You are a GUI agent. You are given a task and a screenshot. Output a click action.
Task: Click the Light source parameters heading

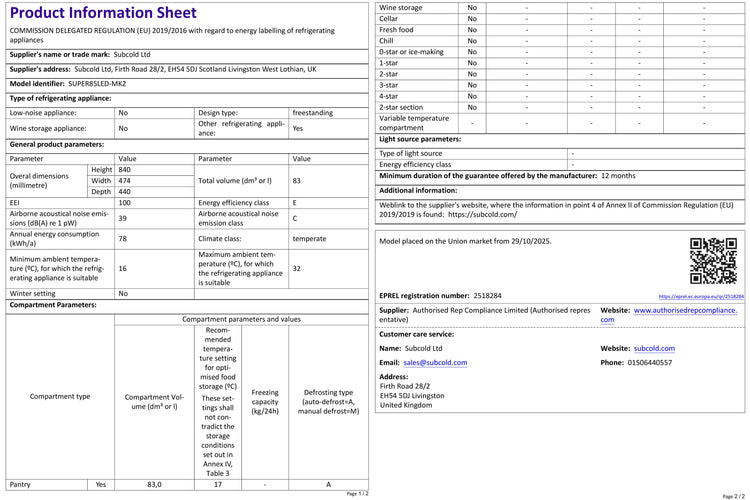pos(420,139)
